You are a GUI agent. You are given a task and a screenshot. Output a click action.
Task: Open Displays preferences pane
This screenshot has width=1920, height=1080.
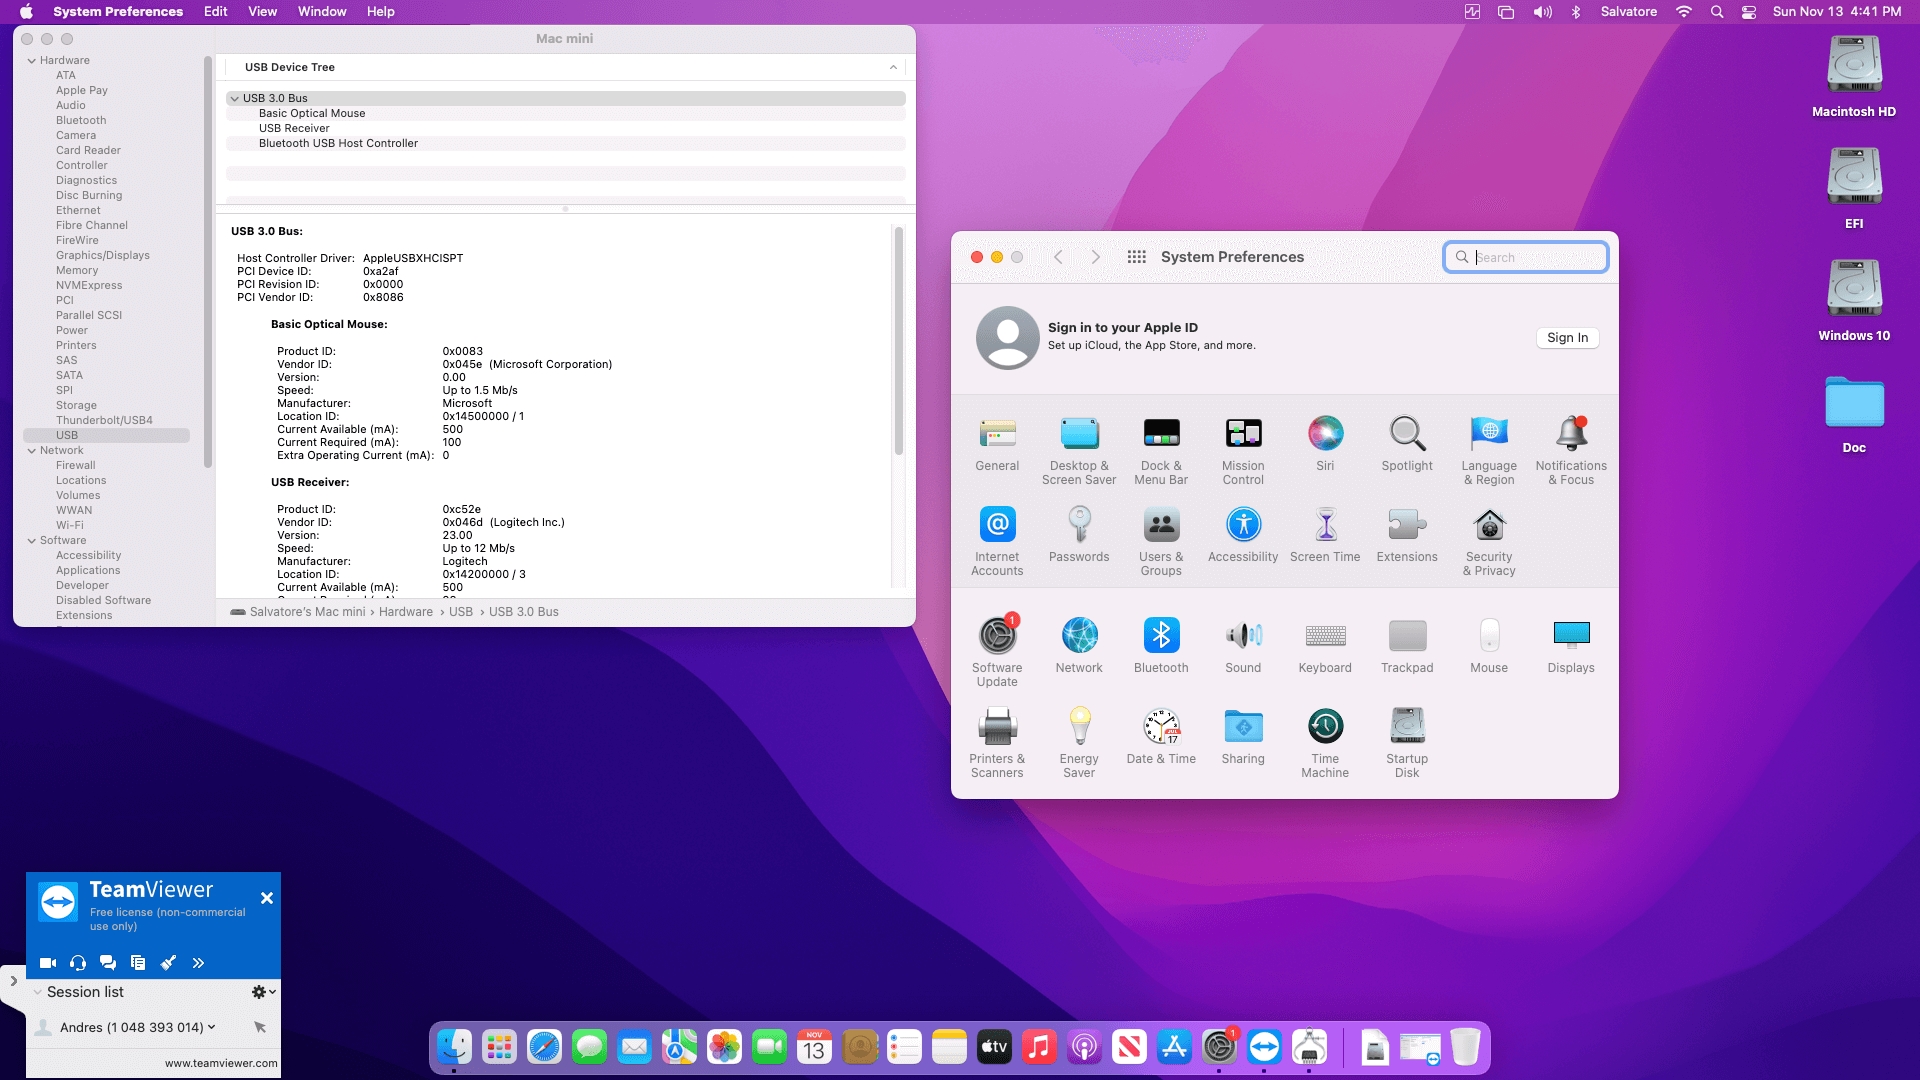pyautogui.click(x=1571, y=646)
